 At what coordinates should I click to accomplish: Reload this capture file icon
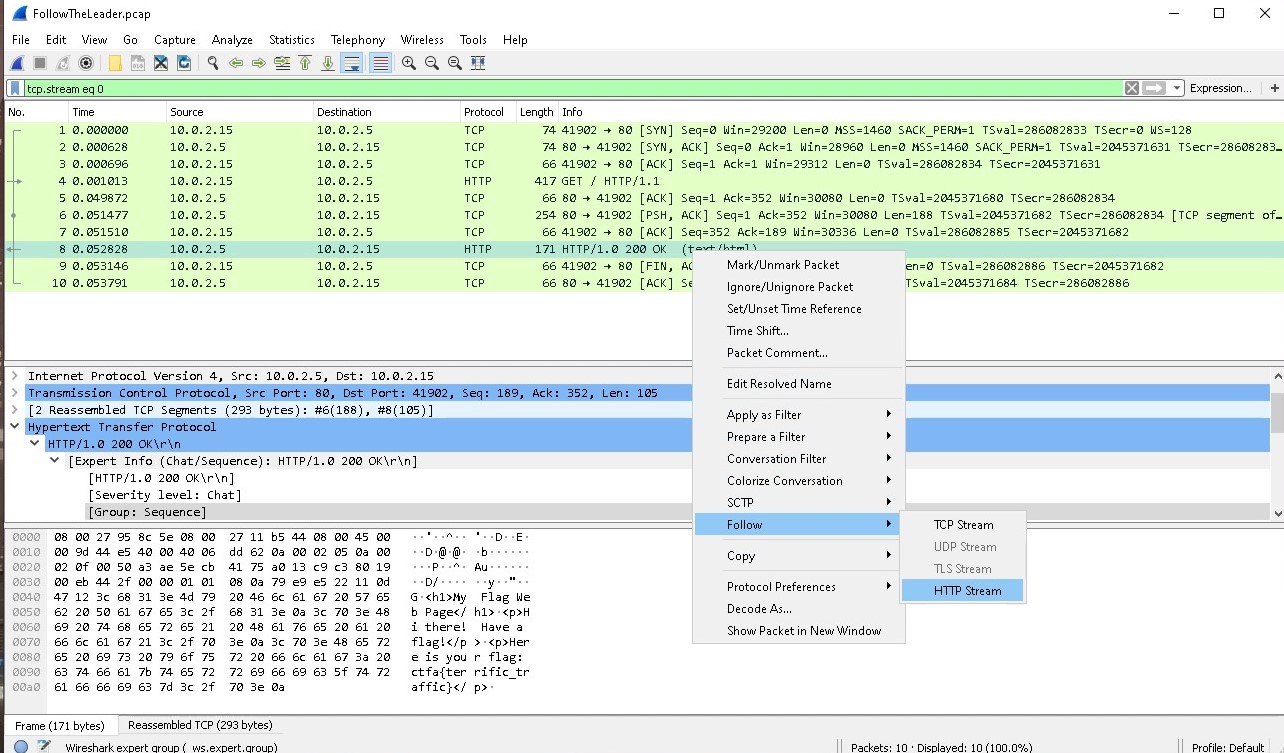coord(184,63)
